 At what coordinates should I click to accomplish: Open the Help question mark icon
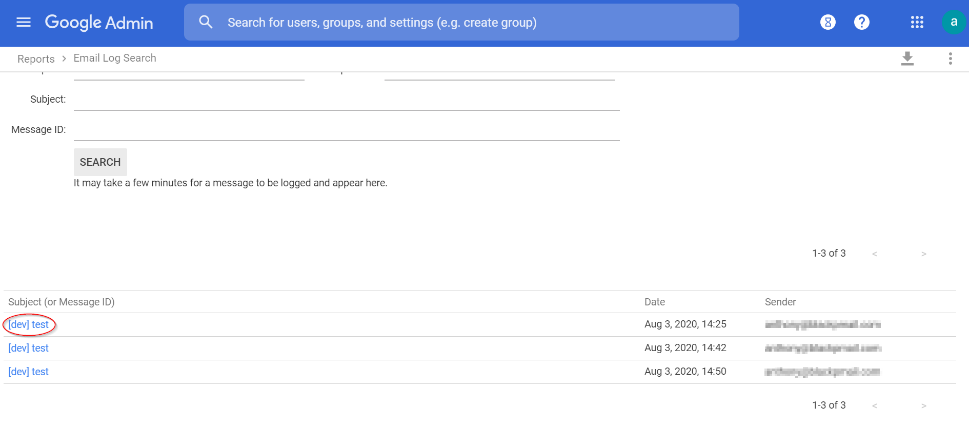pyautogui.click(x=861, y=22)
